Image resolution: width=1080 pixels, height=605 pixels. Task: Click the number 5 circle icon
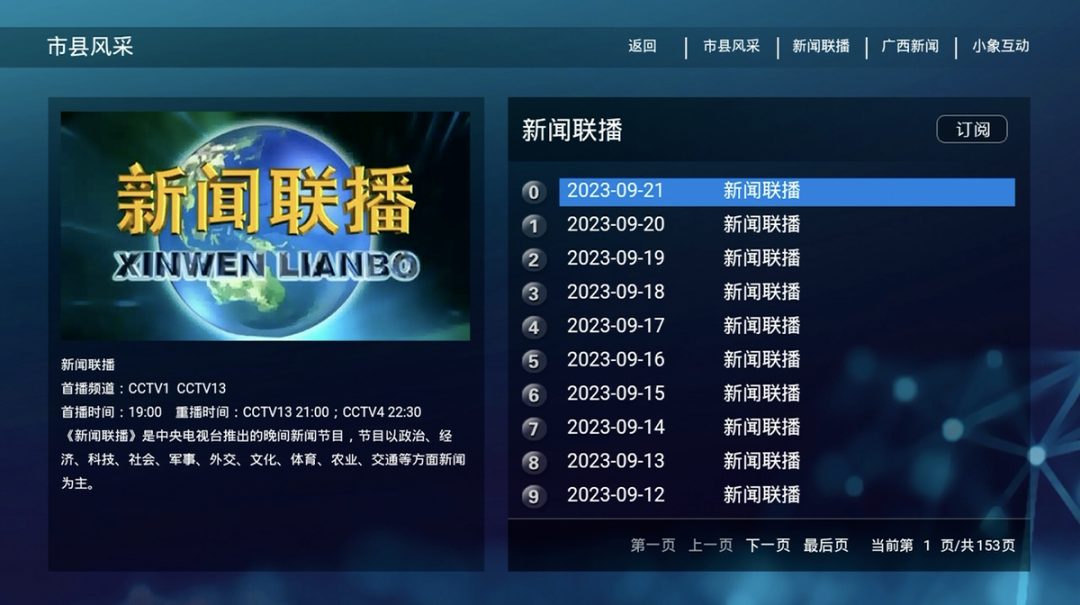534,361
